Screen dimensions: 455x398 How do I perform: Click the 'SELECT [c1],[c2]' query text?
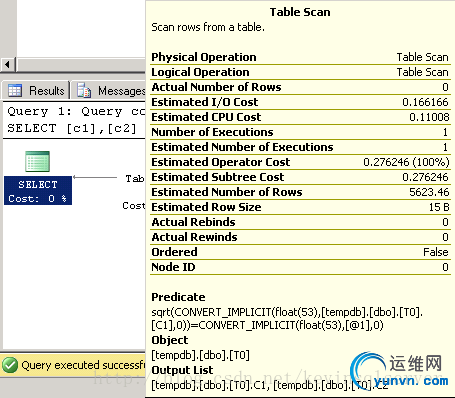(x=72, y=128)
